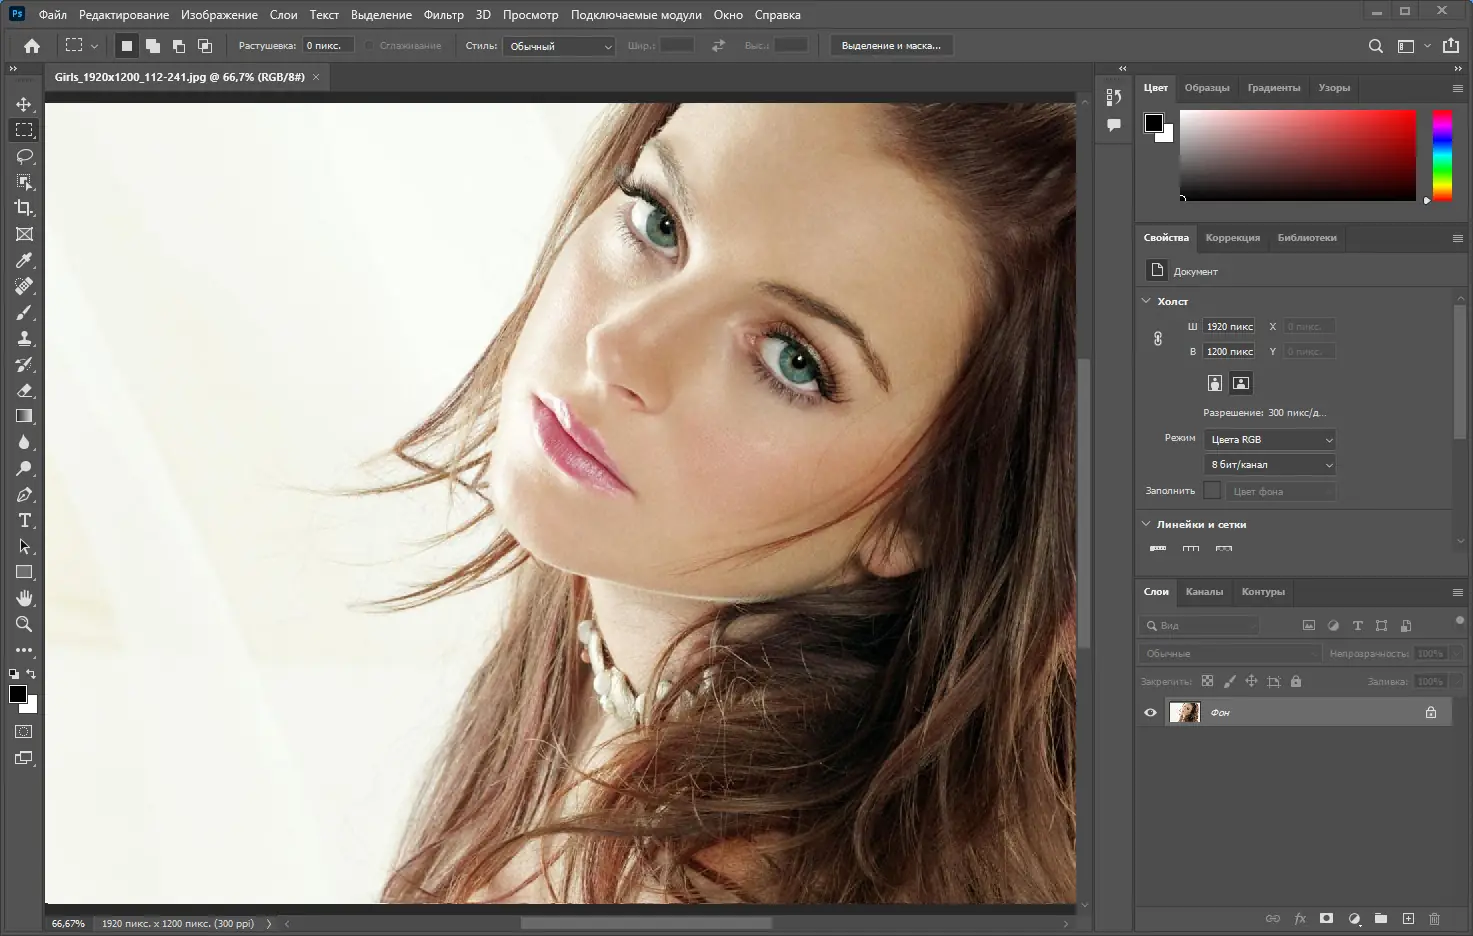Select the Eyedropper tool

coord(24,260)
